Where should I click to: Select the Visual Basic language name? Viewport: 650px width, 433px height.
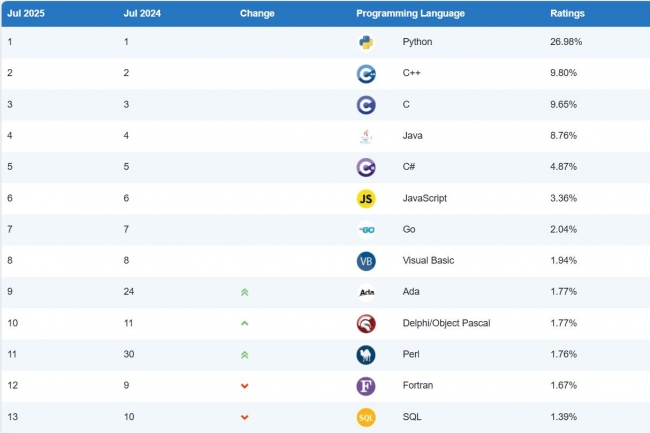[428, 260]
